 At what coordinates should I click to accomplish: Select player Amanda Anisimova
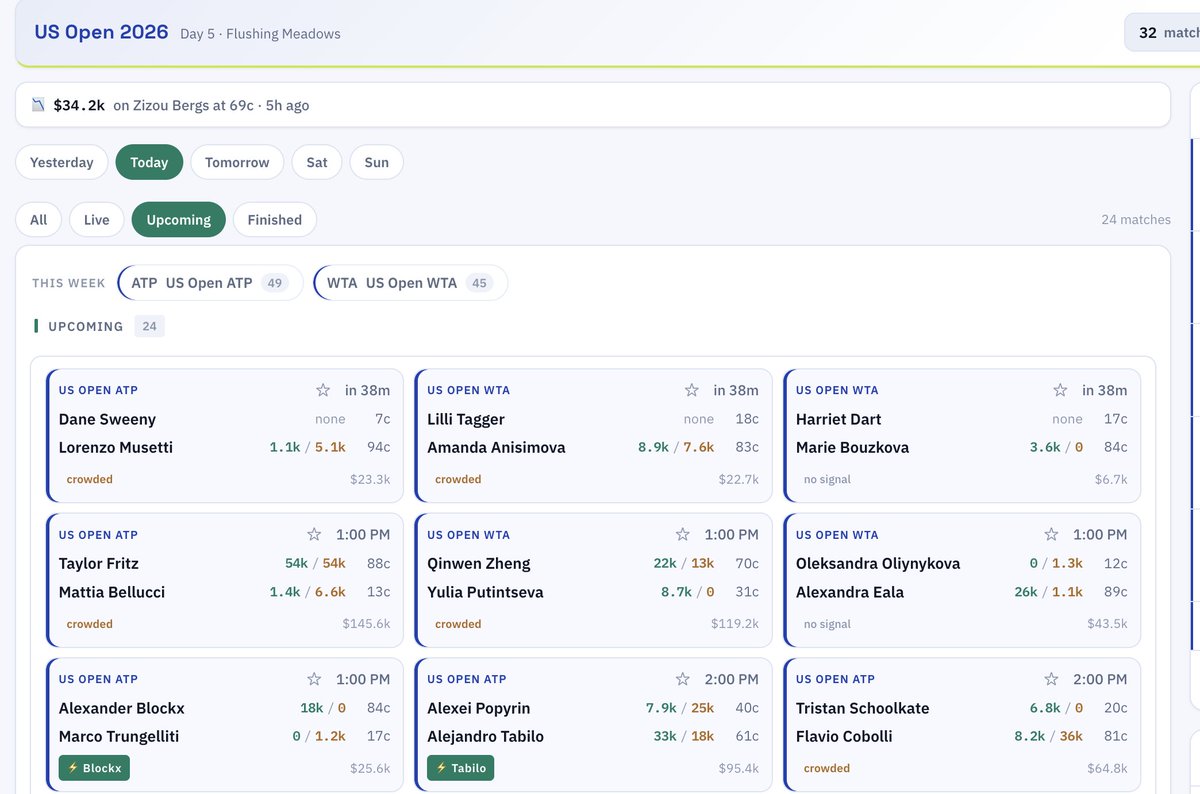(496, 447)
